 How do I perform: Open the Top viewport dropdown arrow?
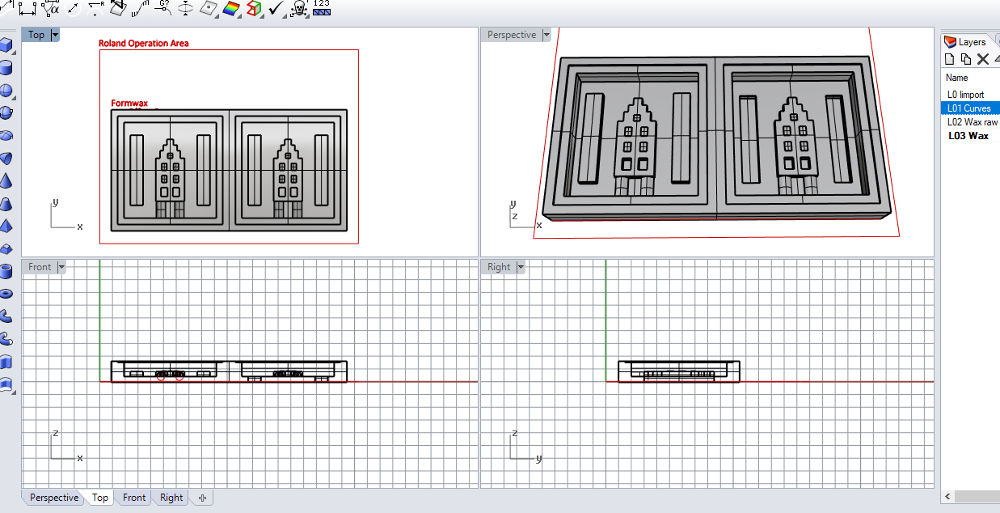coord(55,34)
